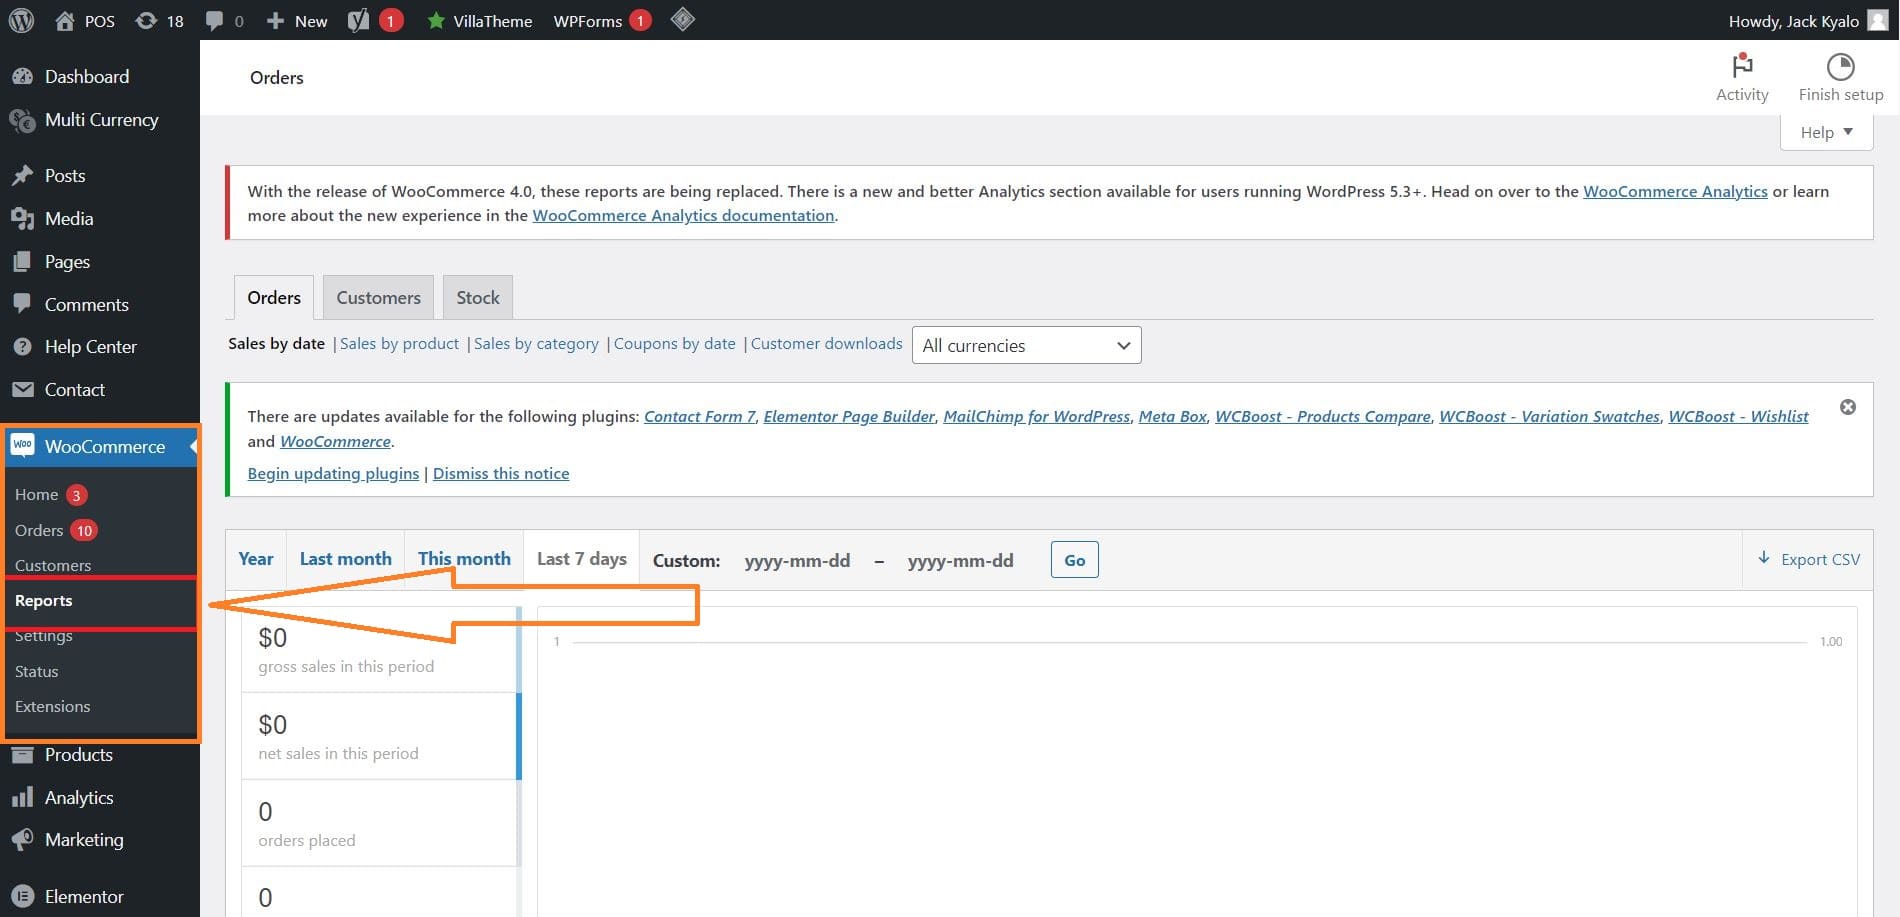
Task: Dismiss the plugin updates notice
Action: pyautogui.click(x=1848, y=407)
